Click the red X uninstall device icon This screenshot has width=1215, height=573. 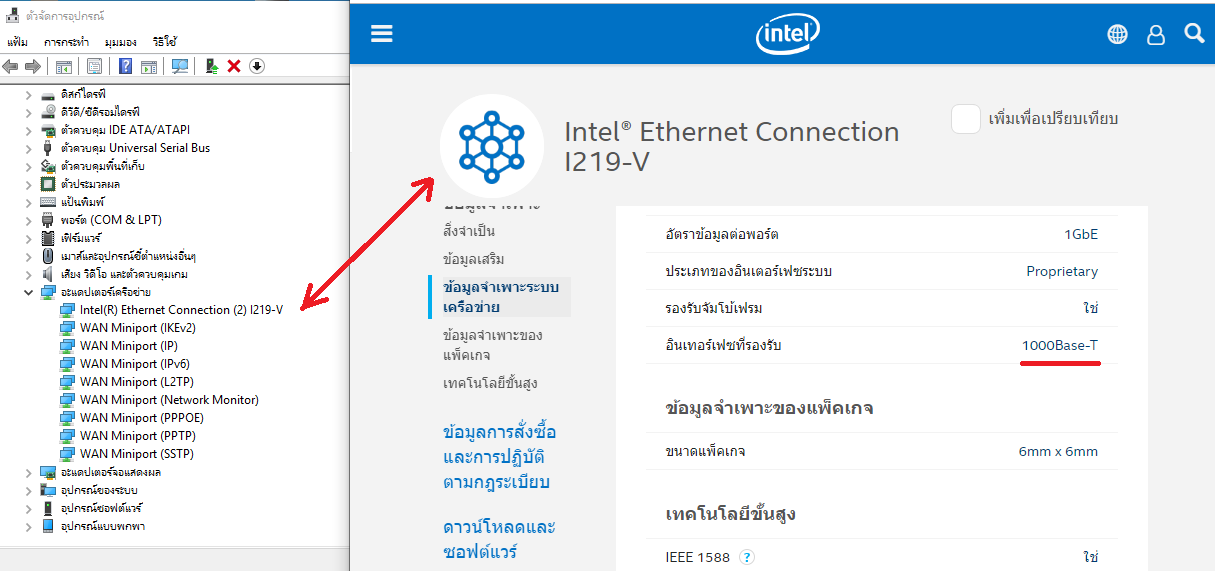(234, 66)
